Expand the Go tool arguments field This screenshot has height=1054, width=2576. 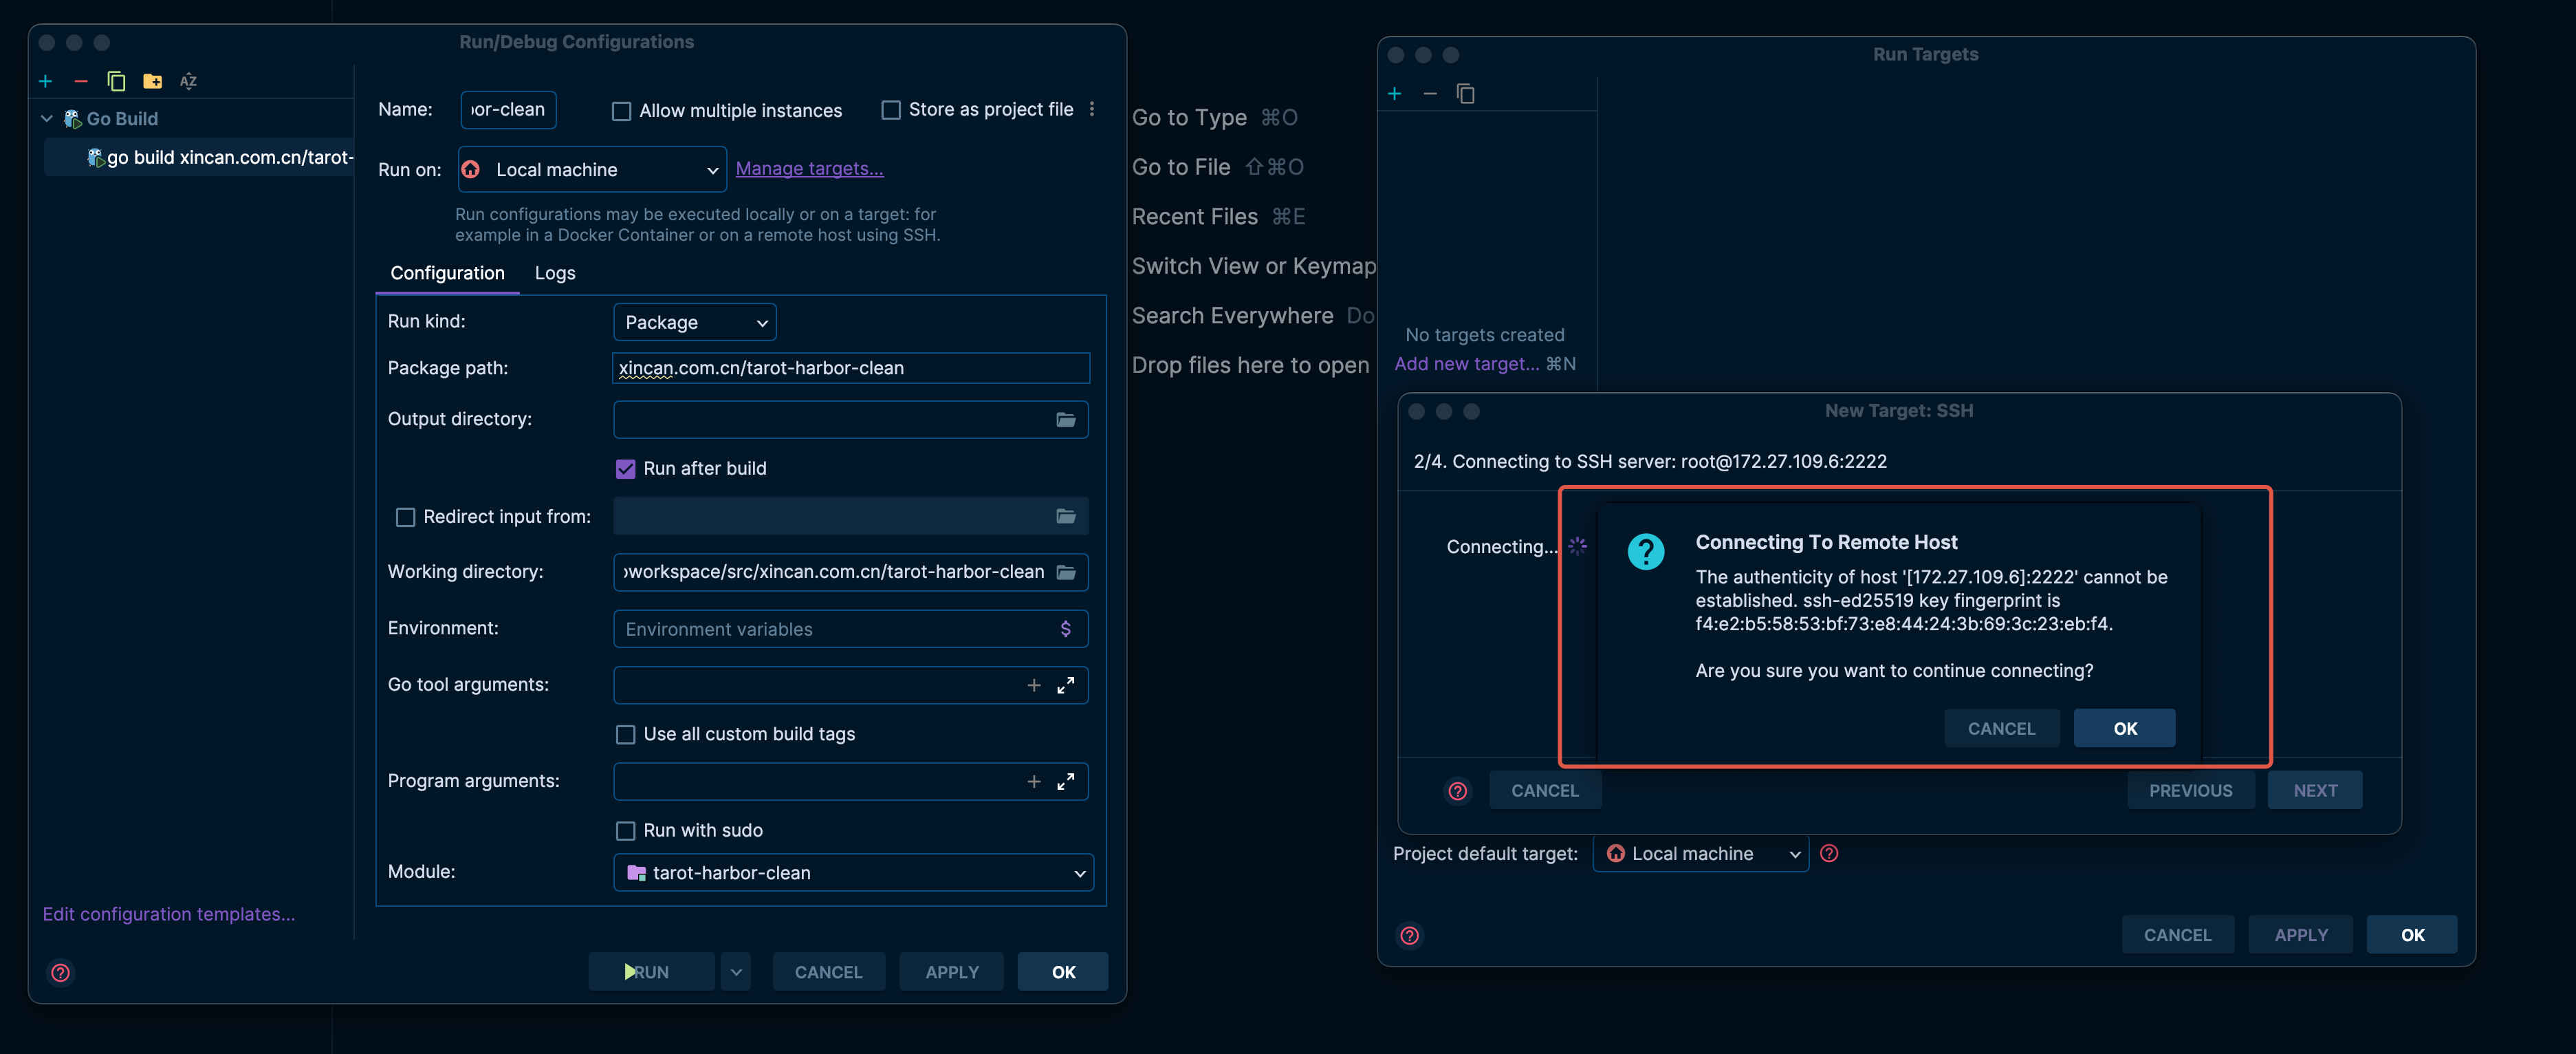pyautogui.click(x=1065, y=685)
